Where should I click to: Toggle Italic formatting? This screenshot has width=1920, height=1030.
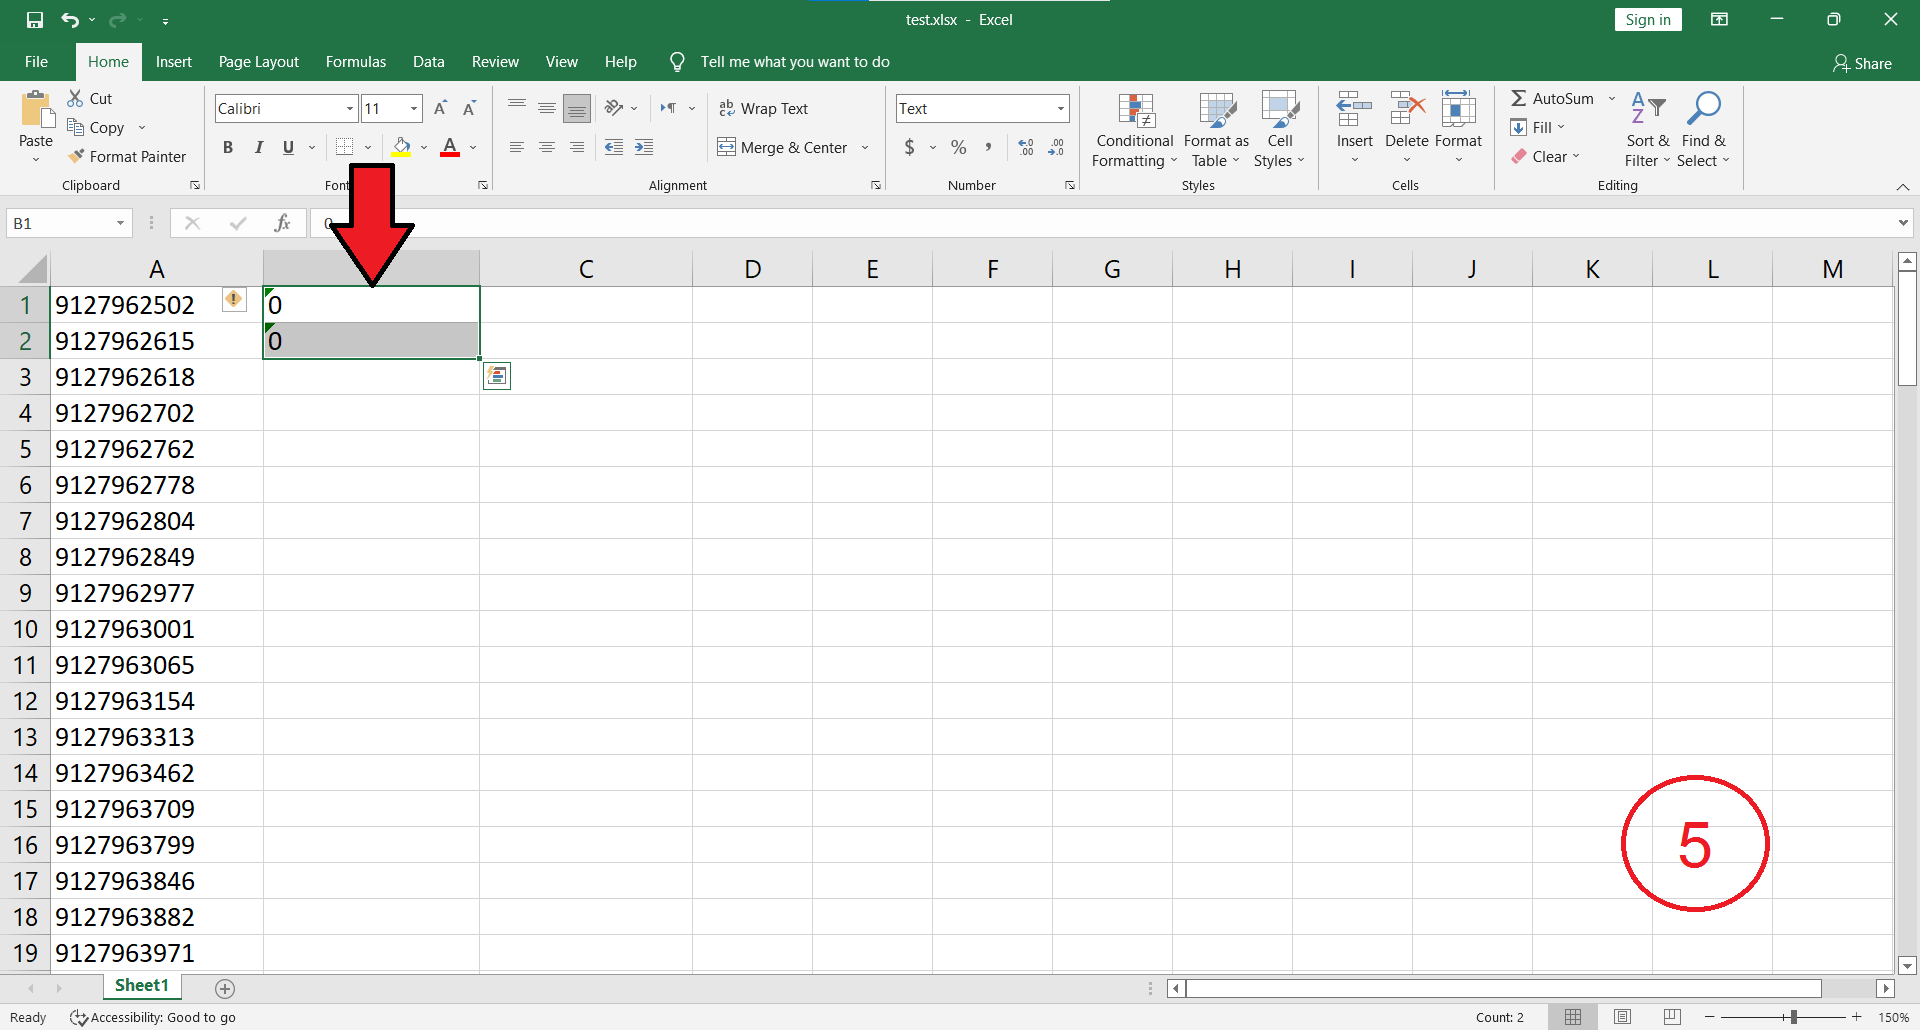point(258,147)
